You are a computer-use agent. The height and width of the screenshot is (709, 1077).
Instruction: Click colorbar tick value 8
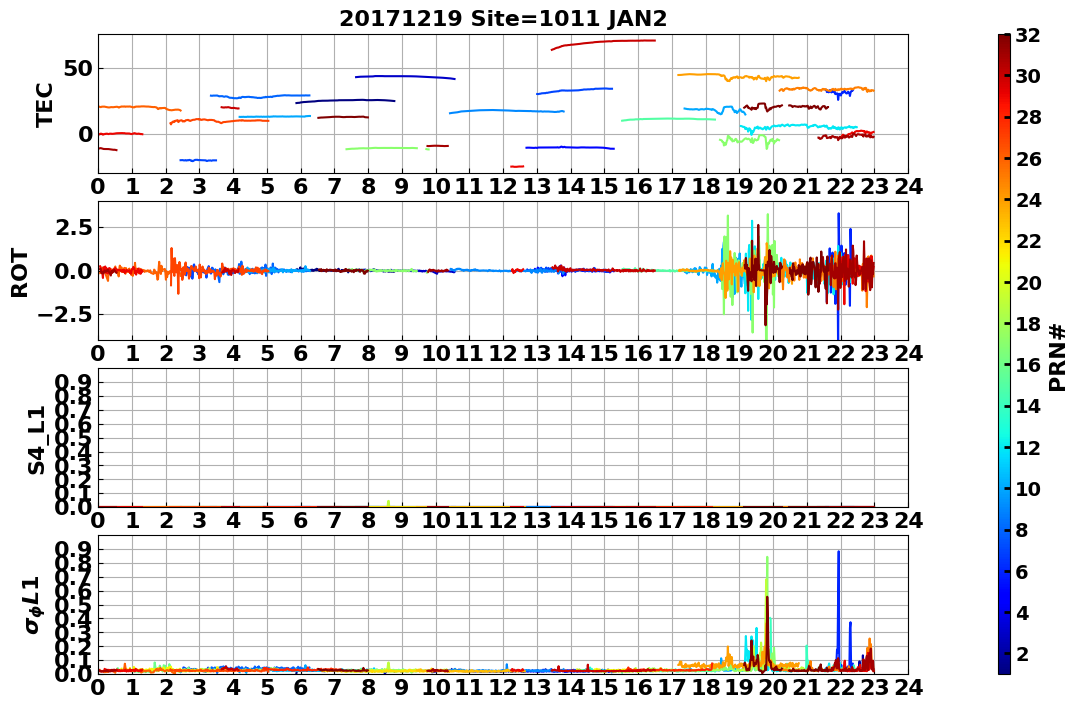1022,530
